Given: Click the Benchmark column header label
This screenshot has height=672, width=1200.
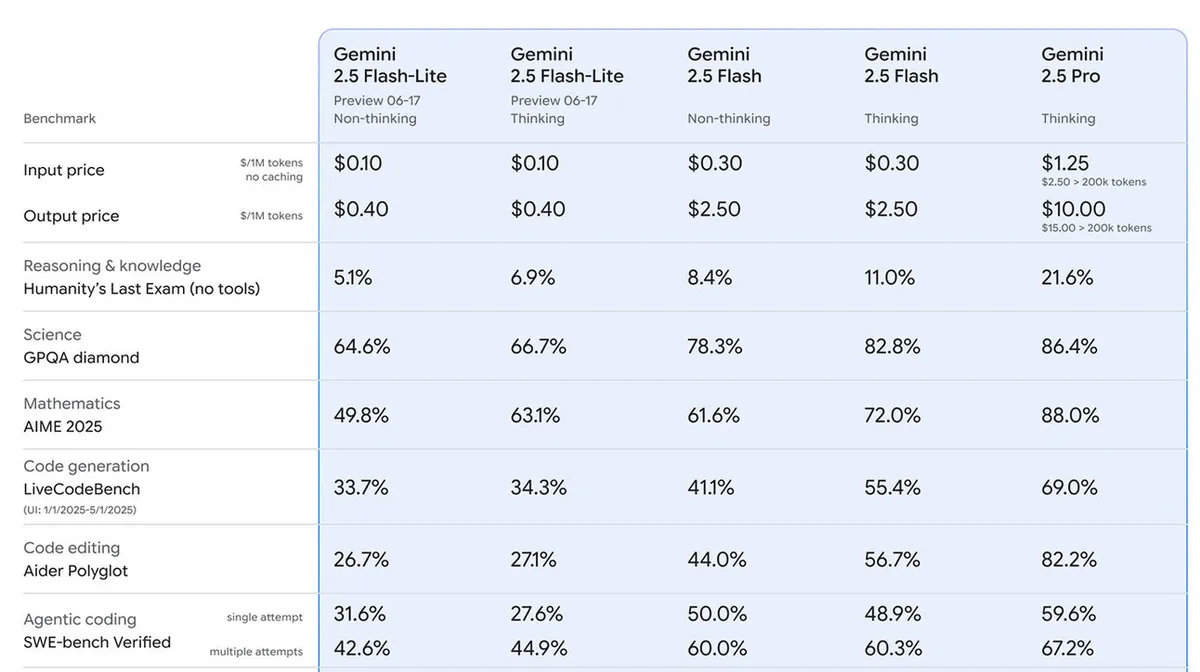Looking at the screenshot, I should click(x=60, y=119).
